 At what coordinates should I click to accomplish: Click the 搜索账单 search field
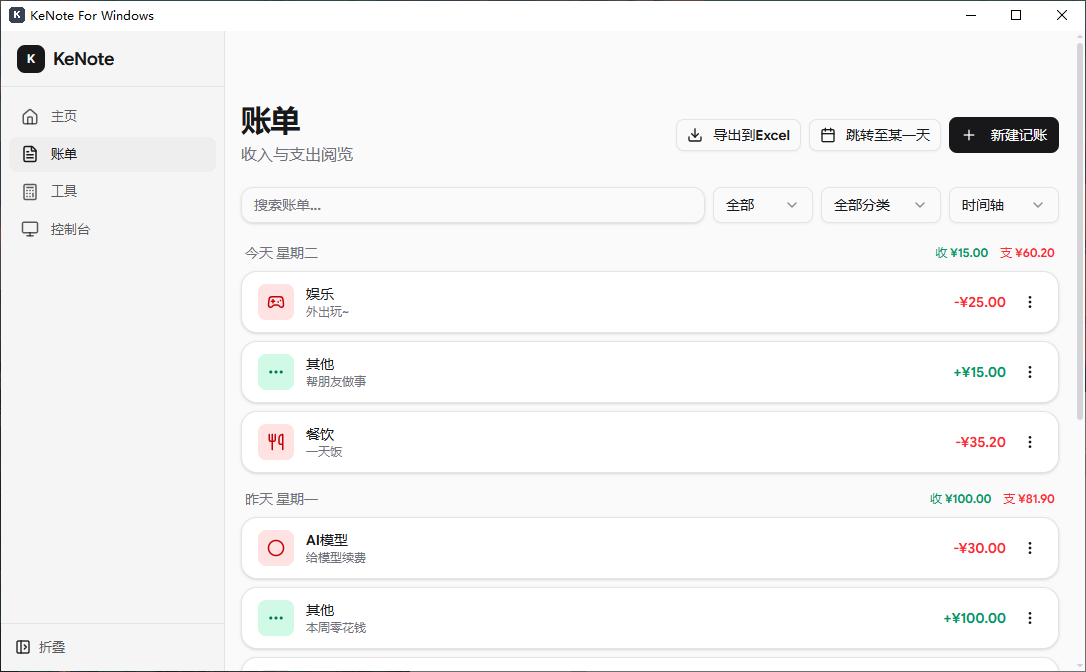(x=472, y=205)
